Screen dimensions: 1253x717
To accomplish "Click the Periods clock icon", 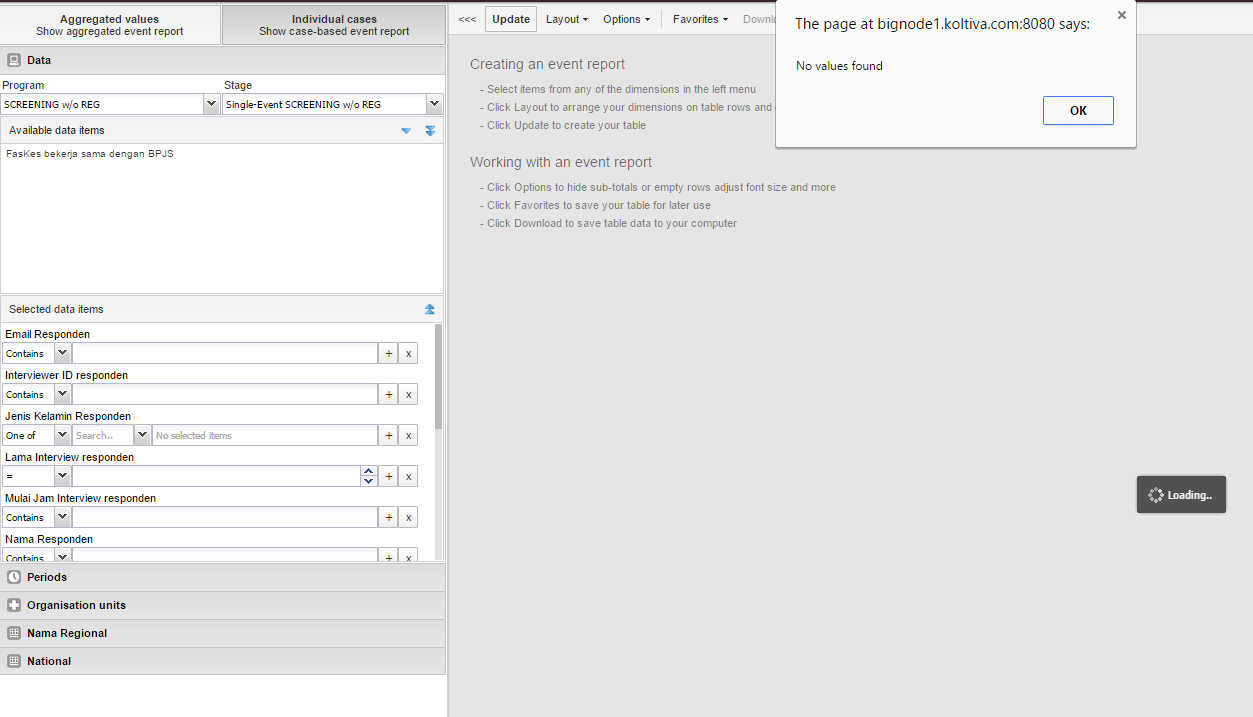I will [x=14, y=577].
